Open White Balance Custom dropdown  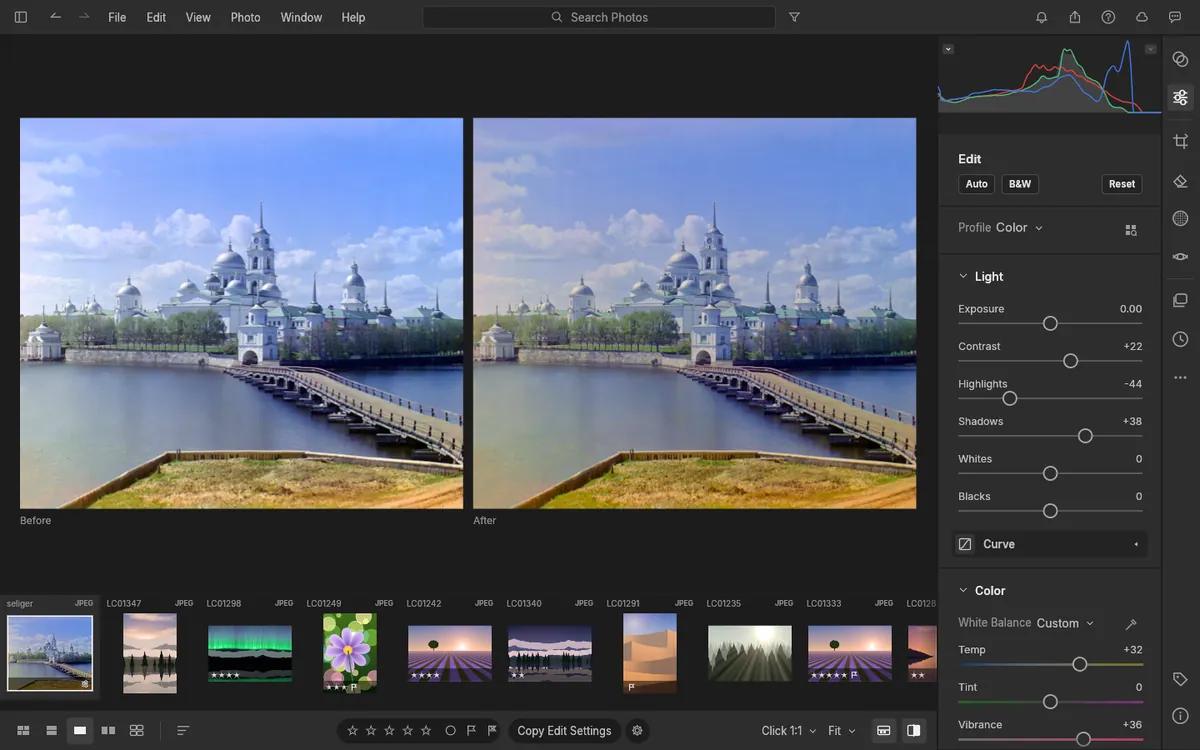[x=1065, y=623]
